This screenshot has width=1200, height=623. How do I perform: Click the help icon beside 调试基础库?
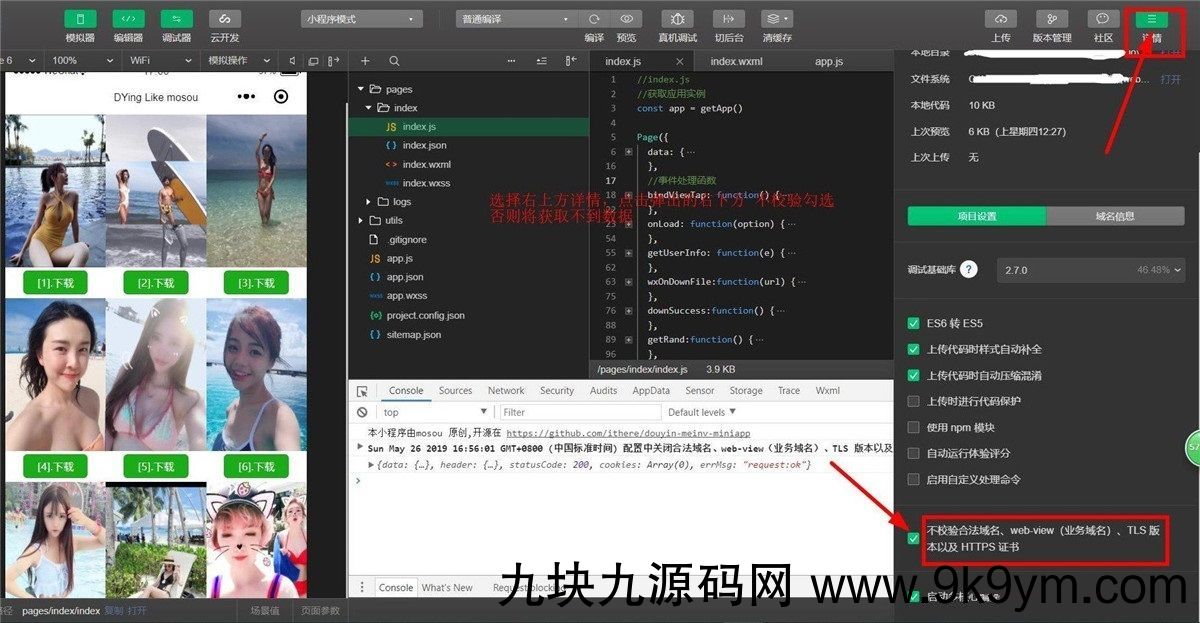[x=969, y=270]
